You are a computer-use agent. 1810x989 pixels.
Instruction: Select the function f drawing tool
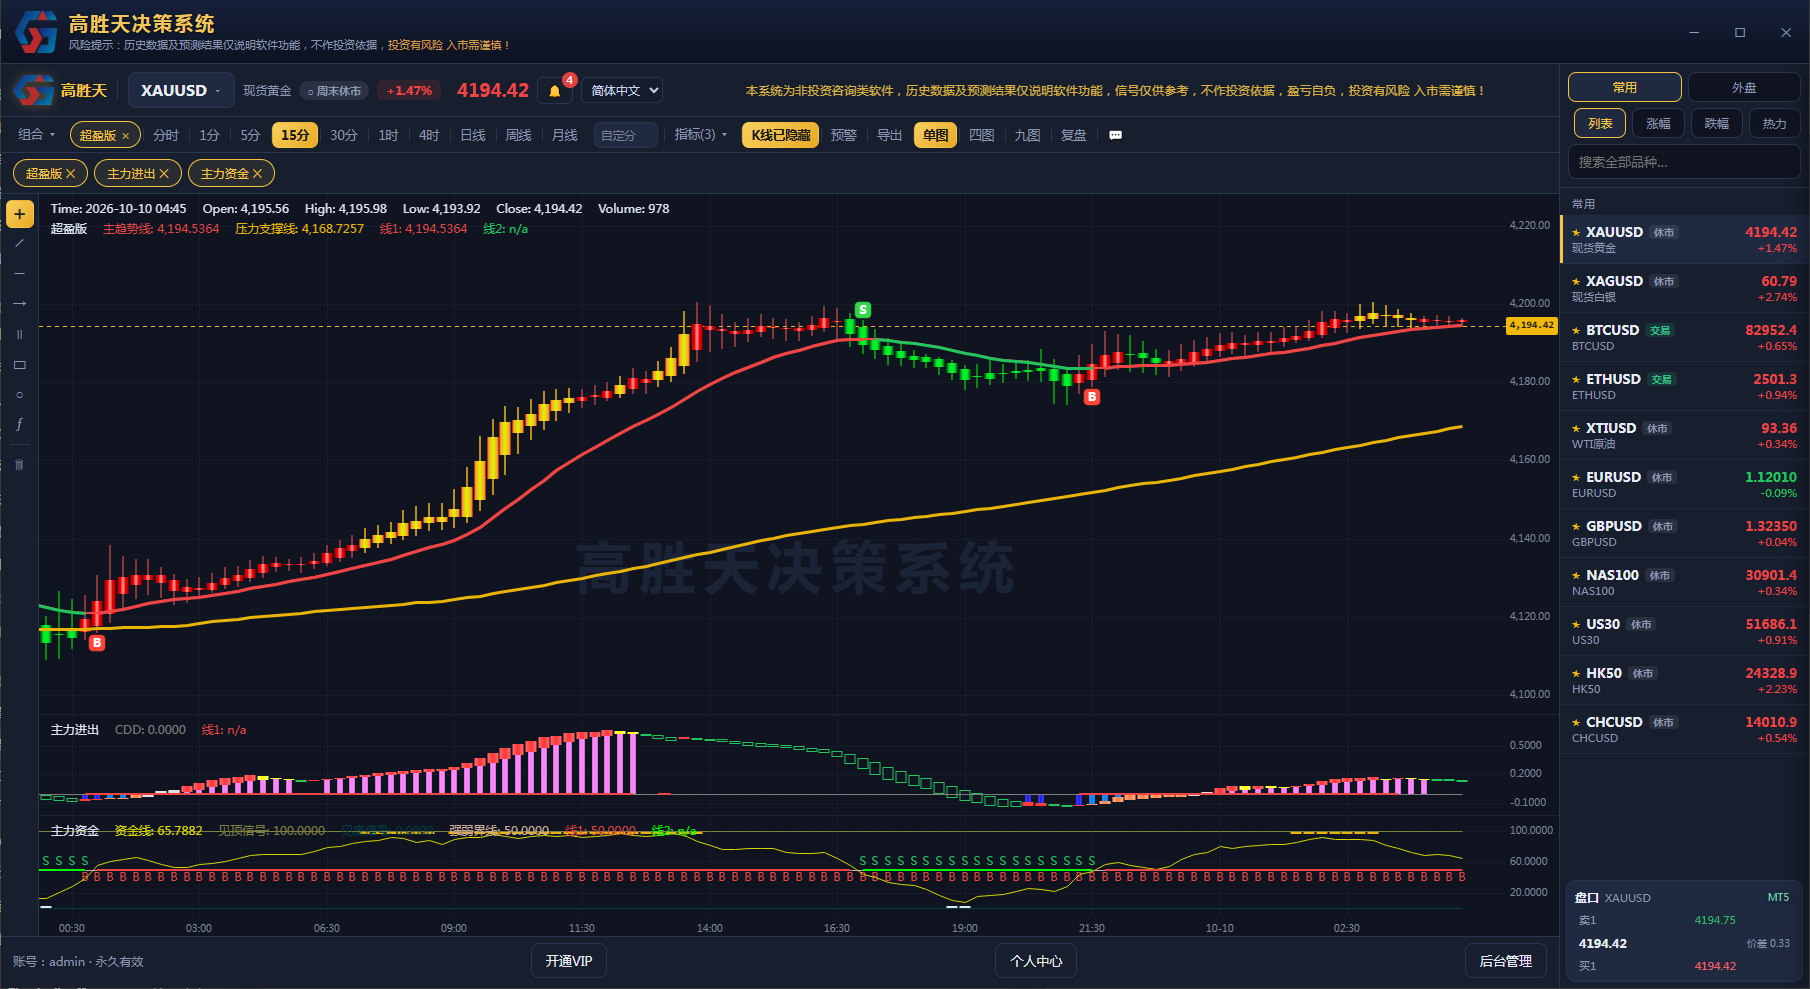click(x=19, y=424)
